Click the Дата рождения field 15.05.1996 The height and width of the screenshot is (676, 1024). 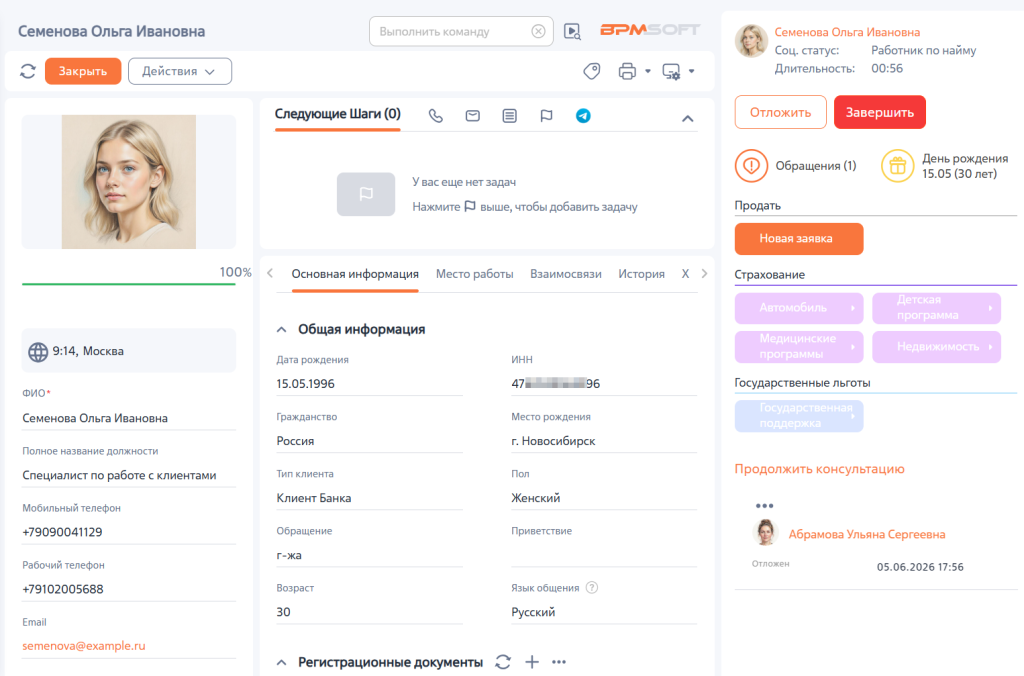pyautogui.click(x=370, y=384)
